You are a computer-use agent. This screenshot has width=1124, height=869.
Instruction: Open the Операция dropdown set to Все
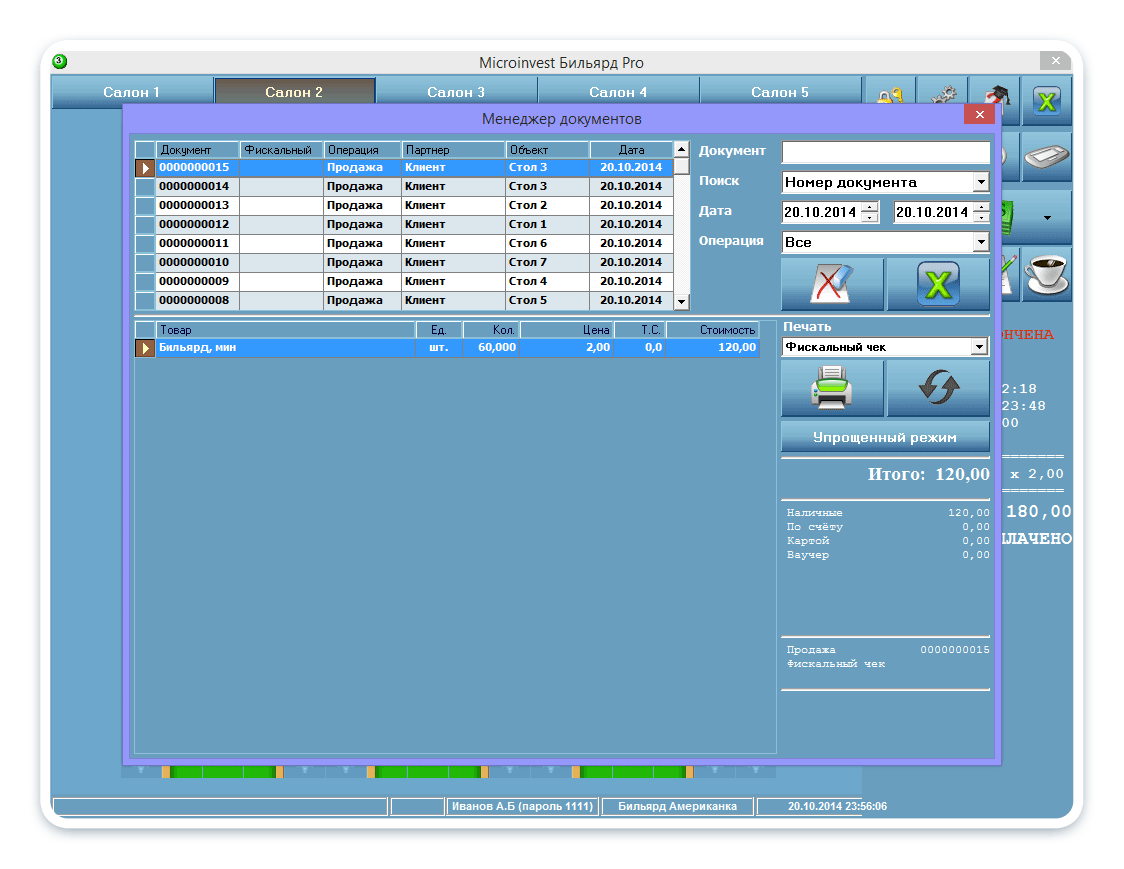click(x=980, y=243)
